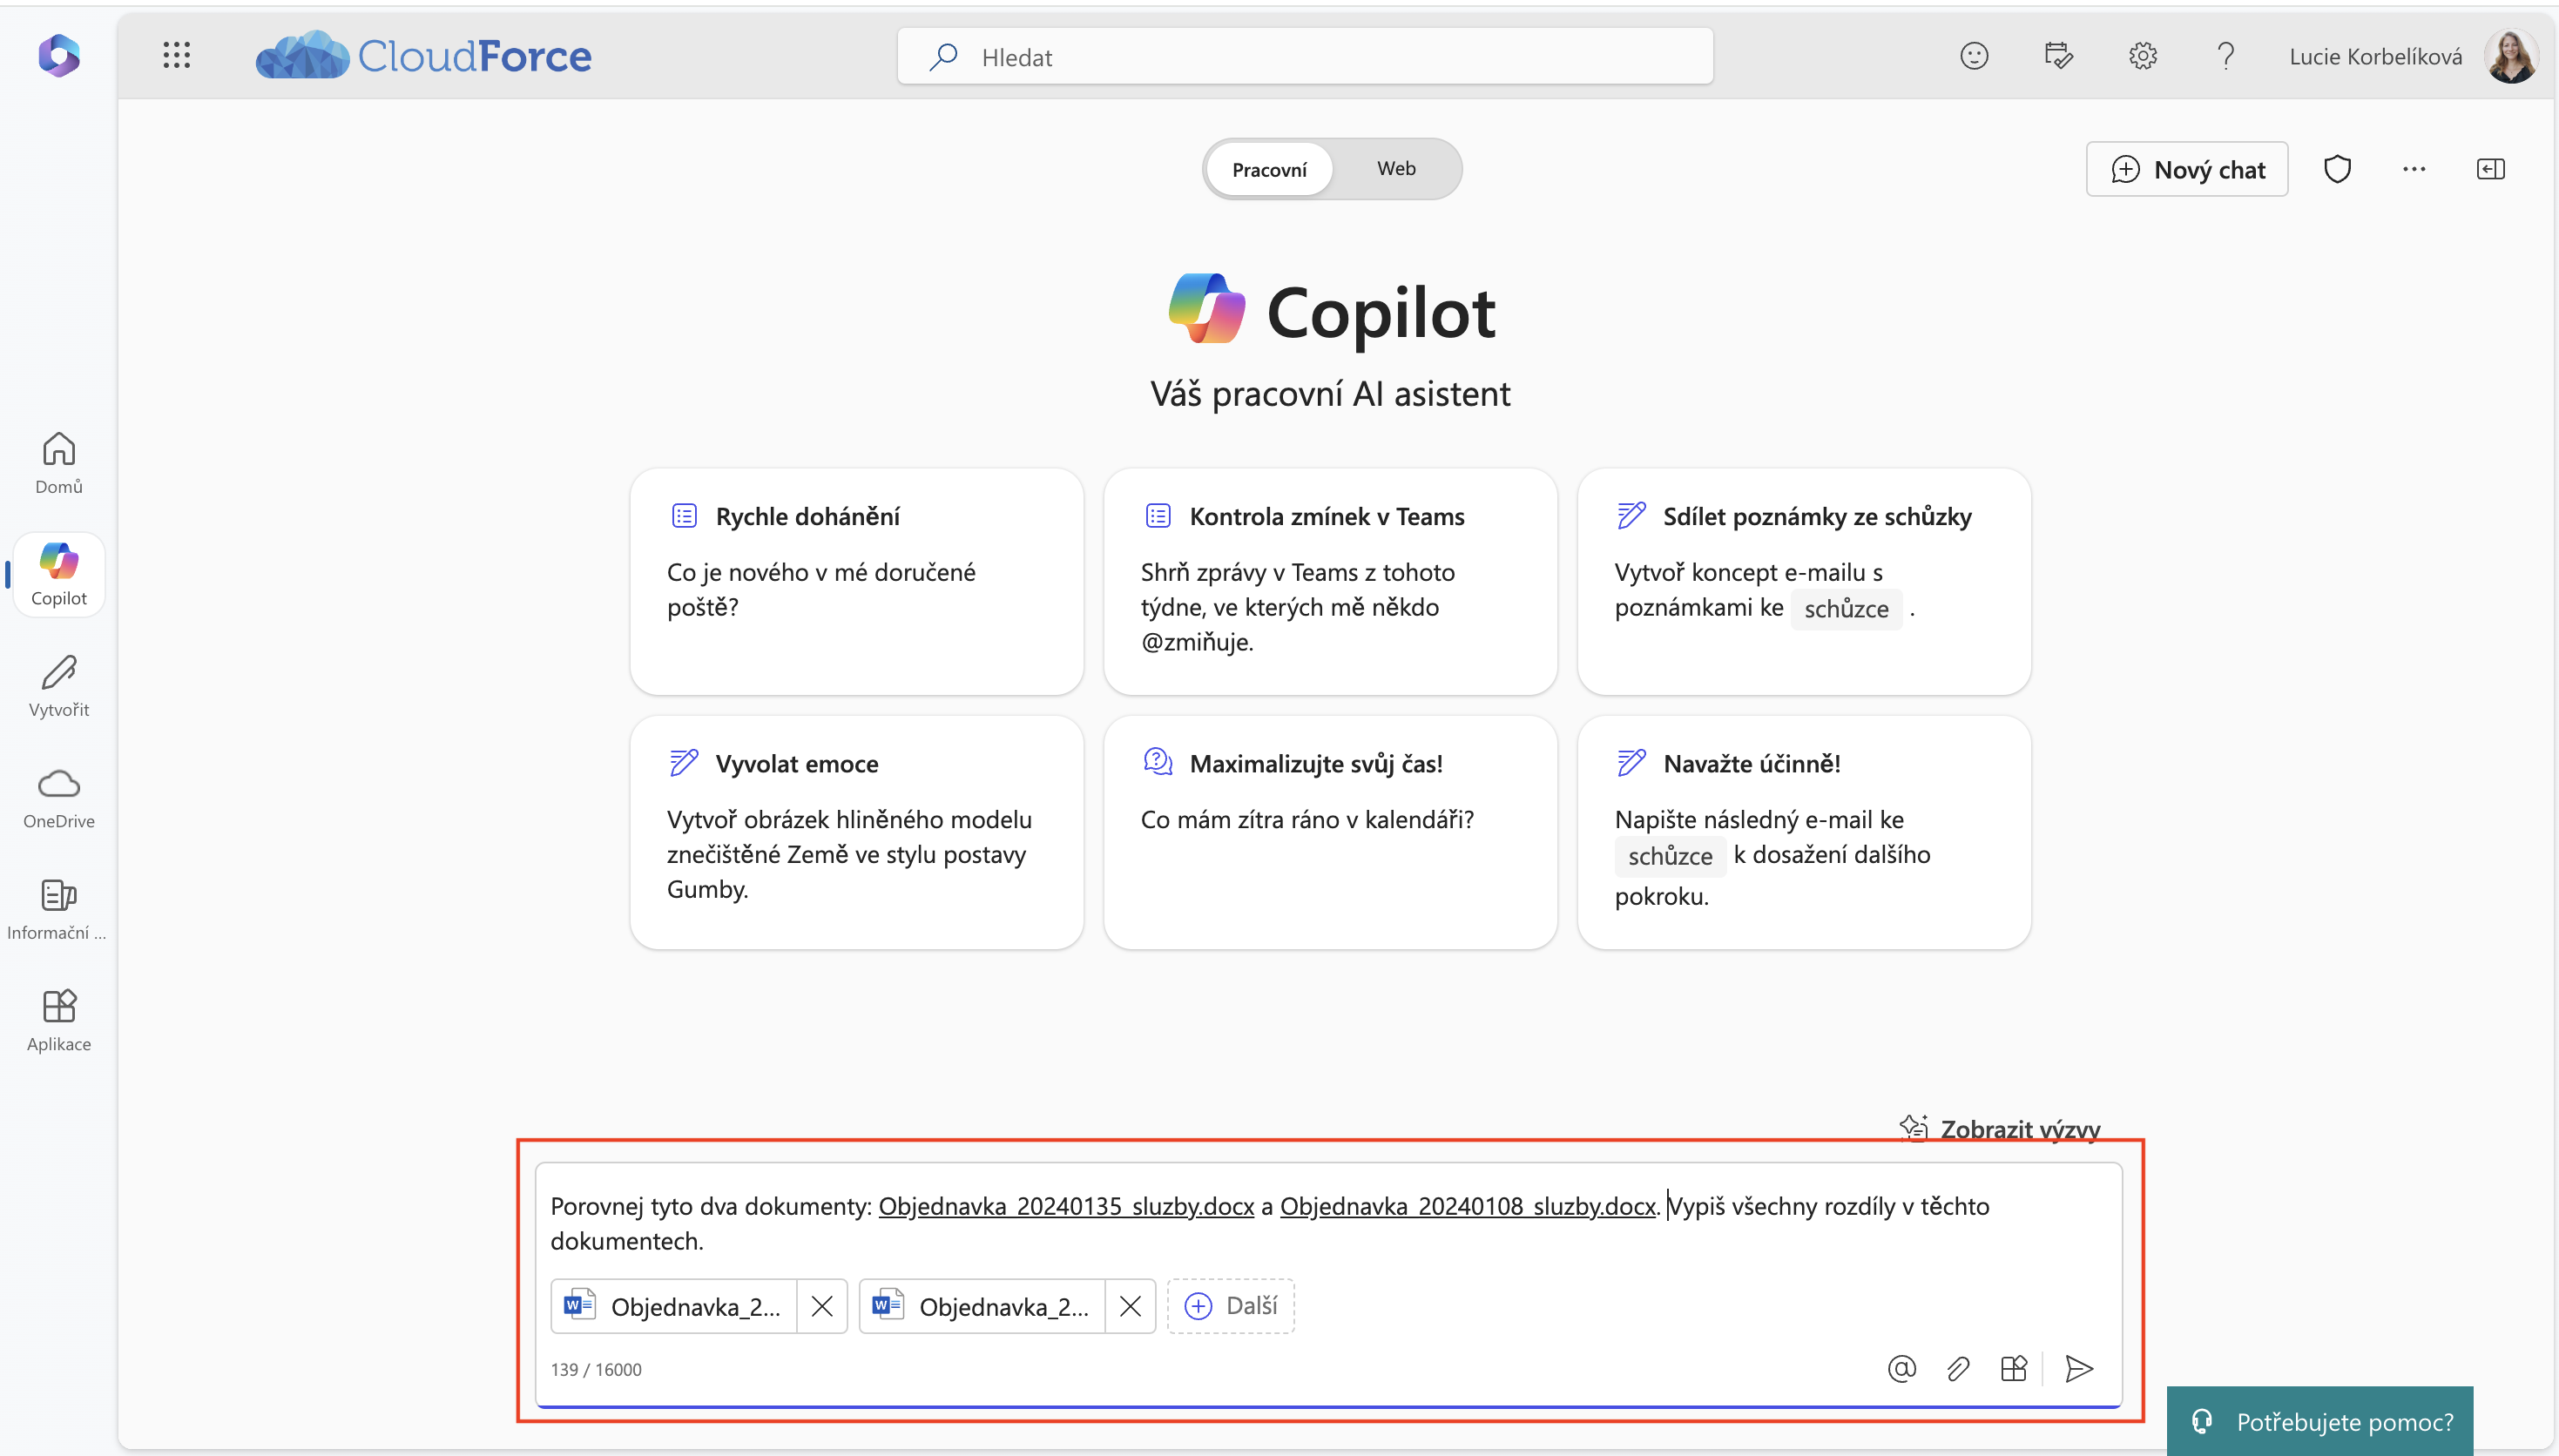Open the CloudForce home logo
This screenshot has width=2559, height=1456.
click(x=423, y=55)
